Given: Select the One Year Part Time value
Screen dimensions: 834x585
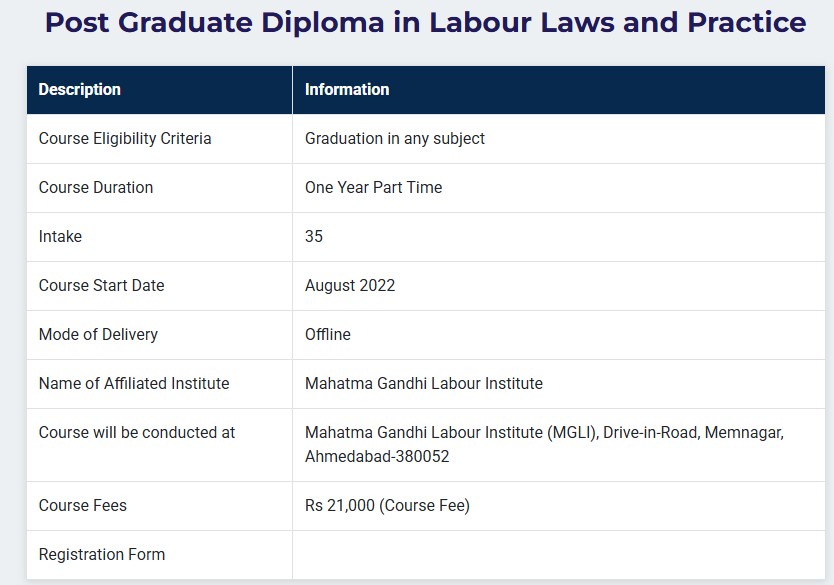Looking at the screenshot, I should tap(373, 187).
